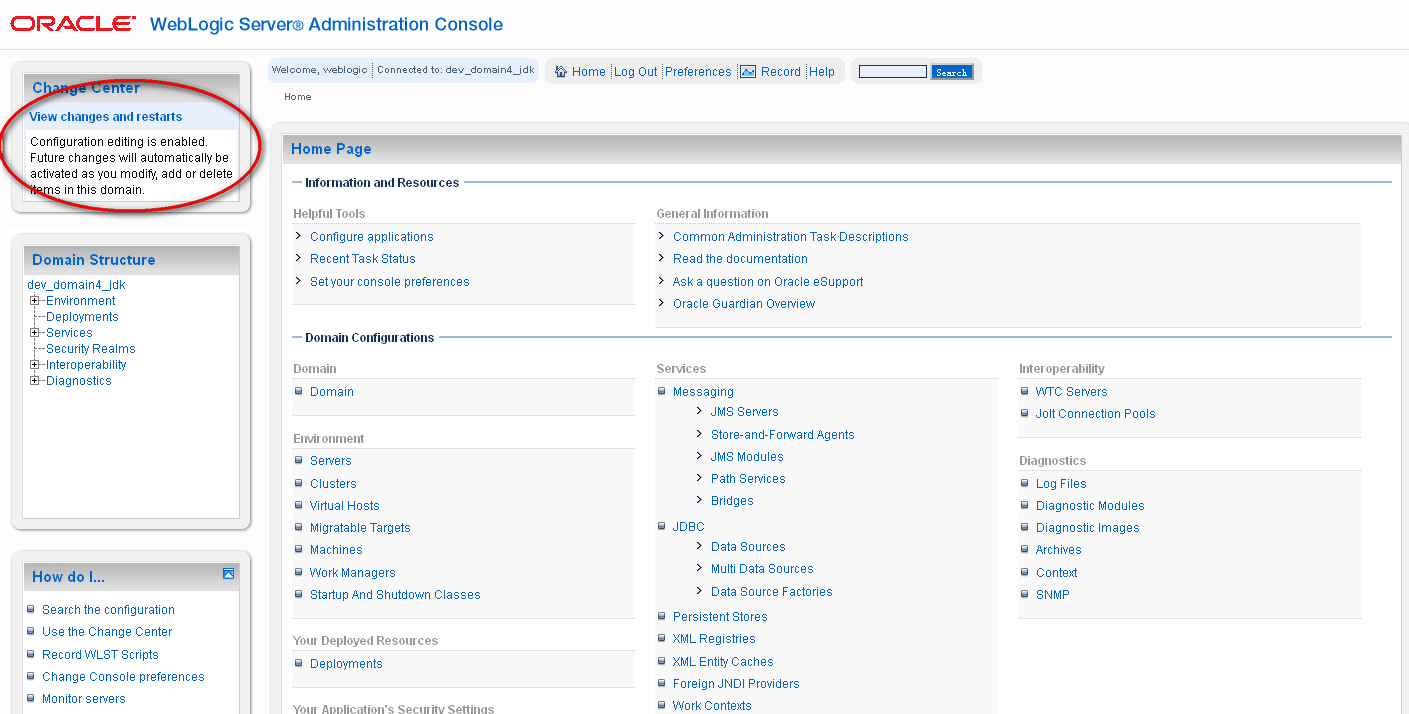
Task: Open Diagnostic Modules link
Action: point(1090,506)
